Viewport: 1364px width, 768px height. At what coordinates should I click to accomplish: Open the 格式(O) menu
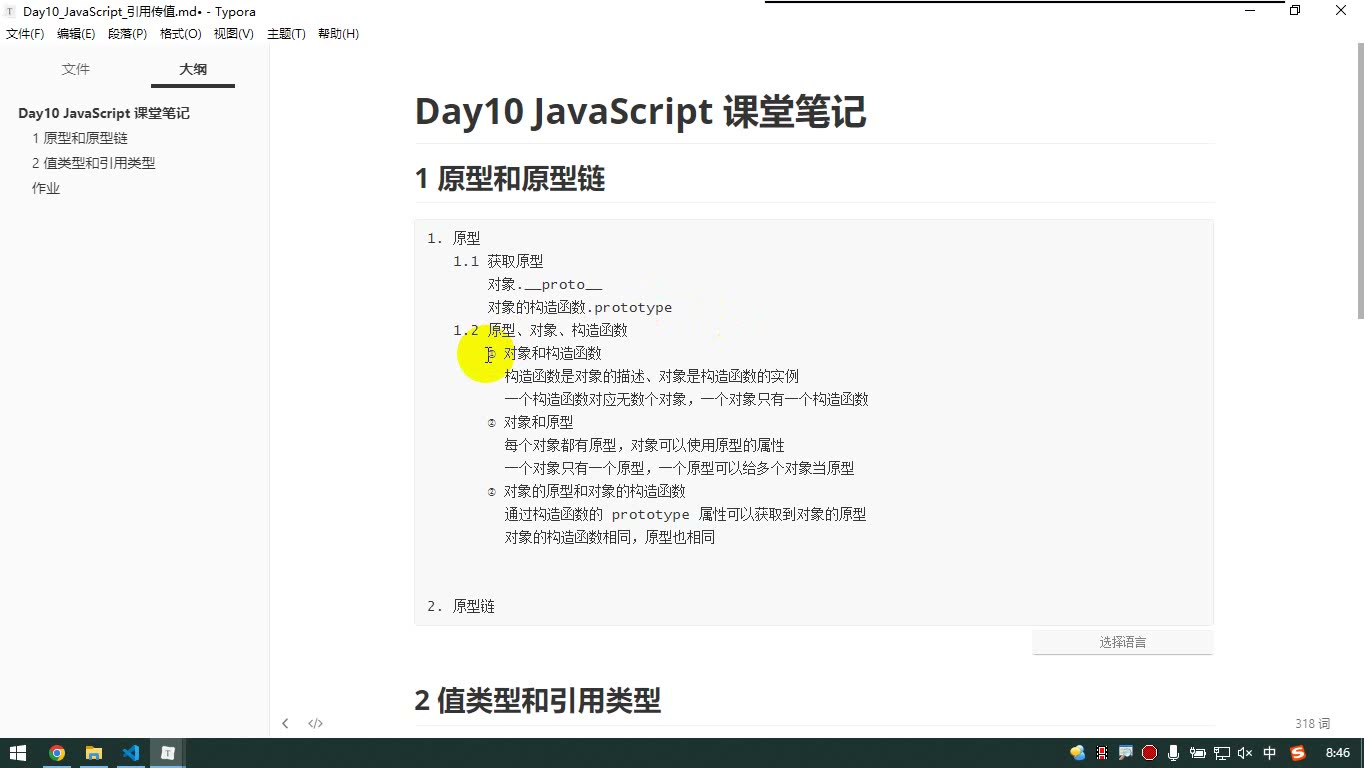(181, 34)
